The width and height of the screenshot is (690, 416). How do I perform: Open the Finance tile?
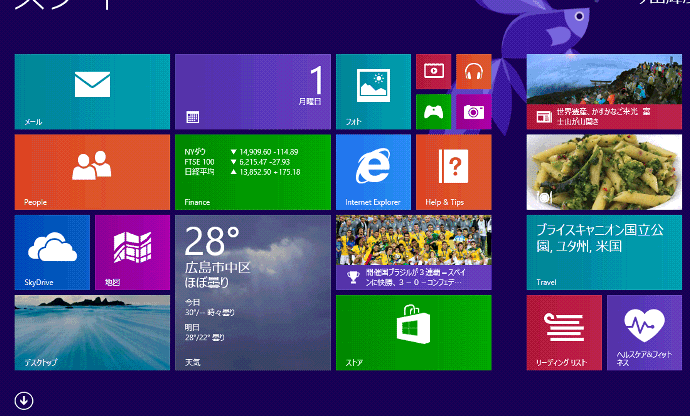[x=253, y=172]
